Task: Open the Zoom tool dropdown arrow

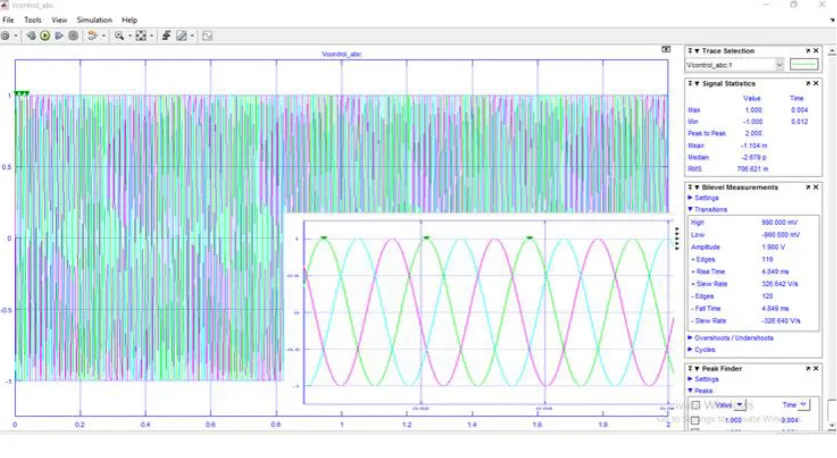Action: [130, 36]
